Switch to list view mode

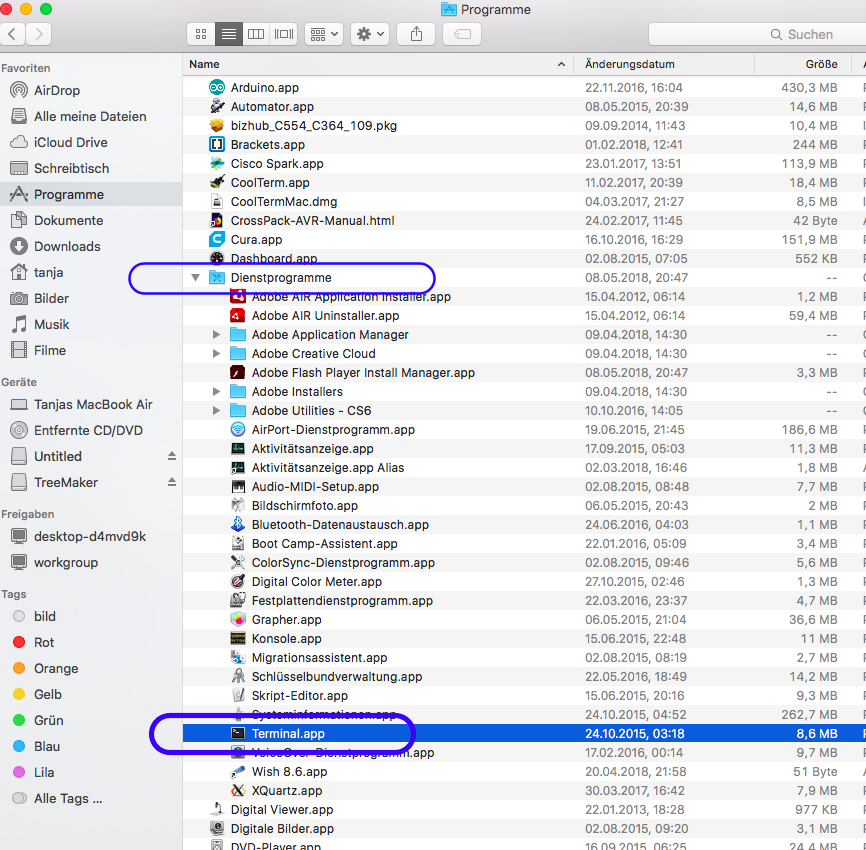pos(229,34)
